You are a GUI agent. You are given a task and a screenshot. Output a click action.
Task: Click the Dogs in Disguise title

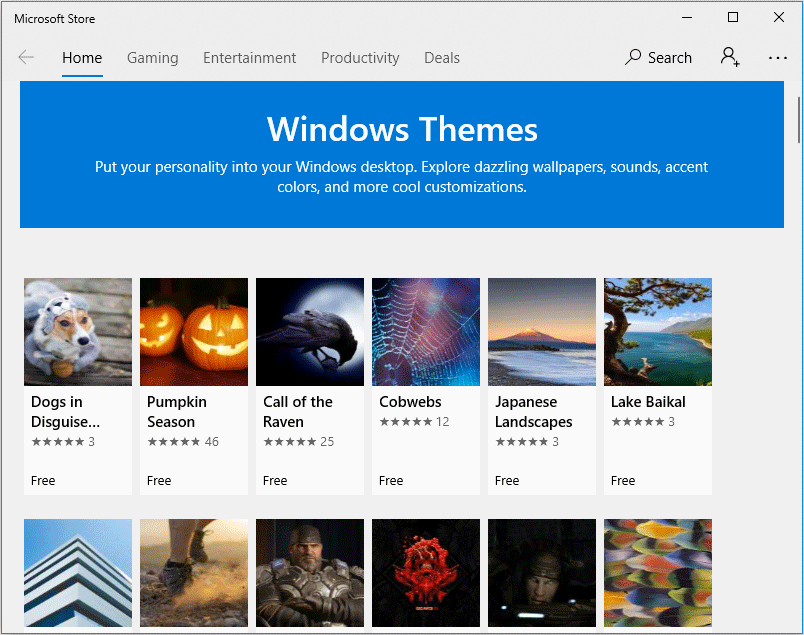[66, 412]
